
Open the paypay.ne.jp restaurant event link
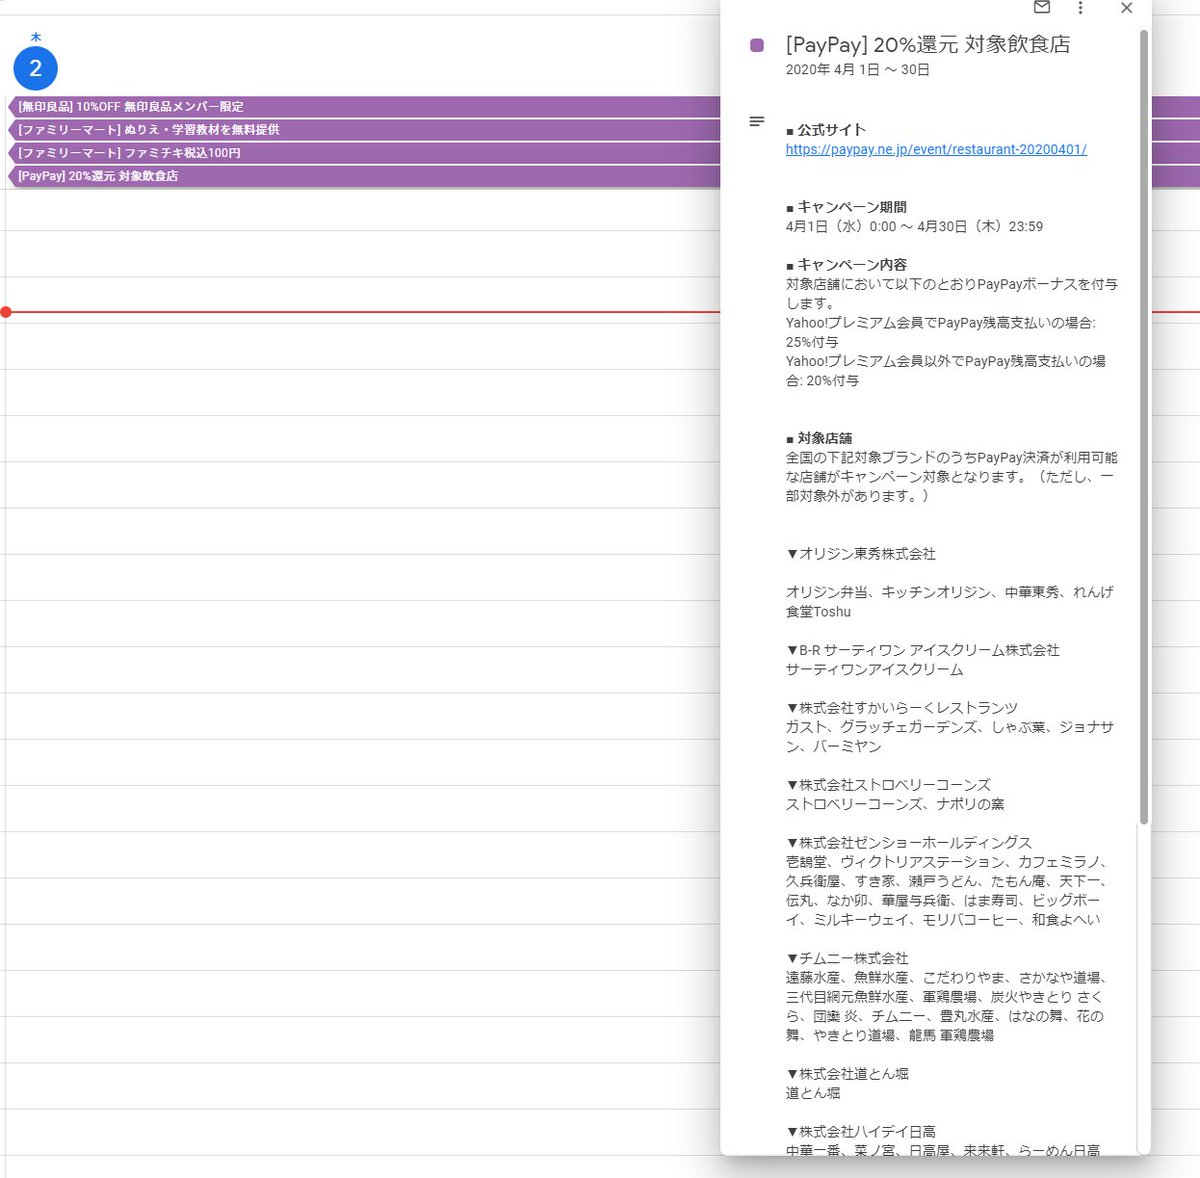pyautogui.click(x=936, y=149)
